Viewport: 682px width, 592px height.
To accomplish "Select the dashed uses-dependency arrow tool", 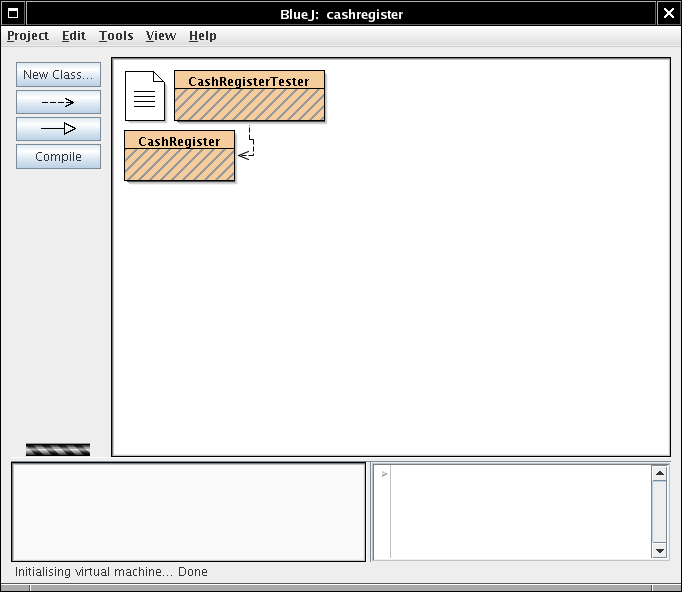I will [x=58, y=102].
